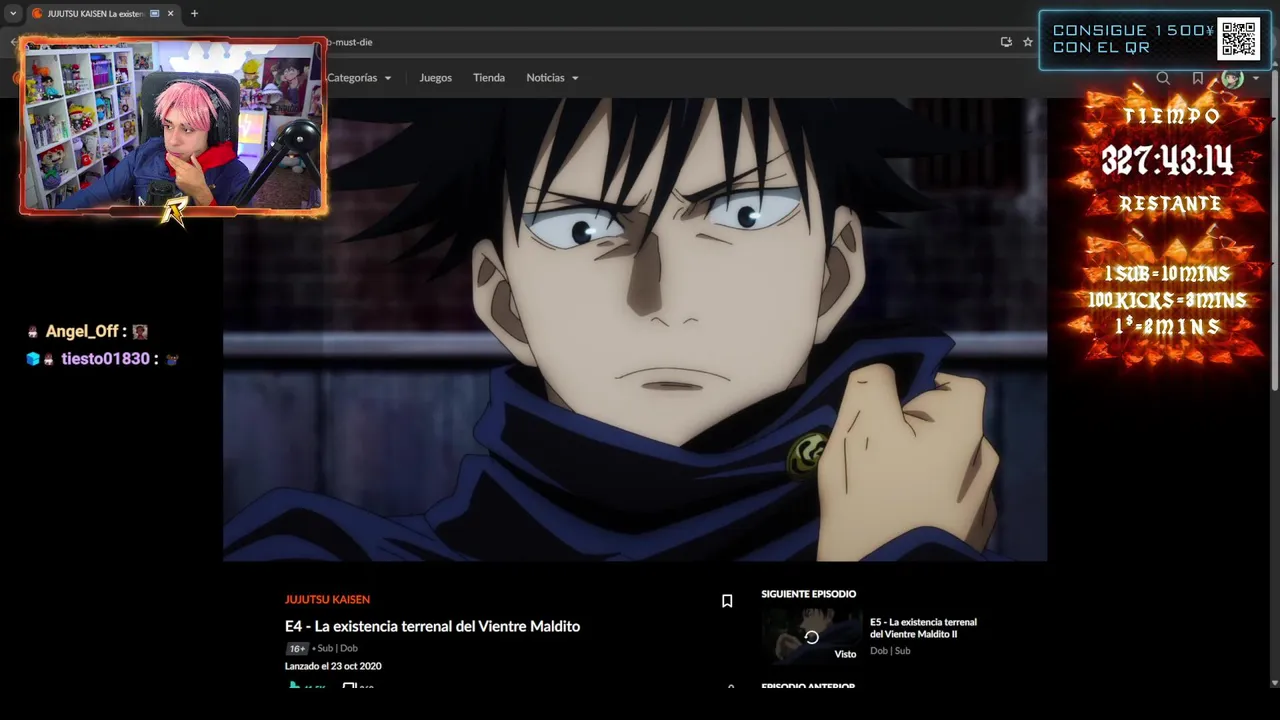Open next episode E5 thumbnail
The image size is (1280, 720).
click(x=811, y=637)
